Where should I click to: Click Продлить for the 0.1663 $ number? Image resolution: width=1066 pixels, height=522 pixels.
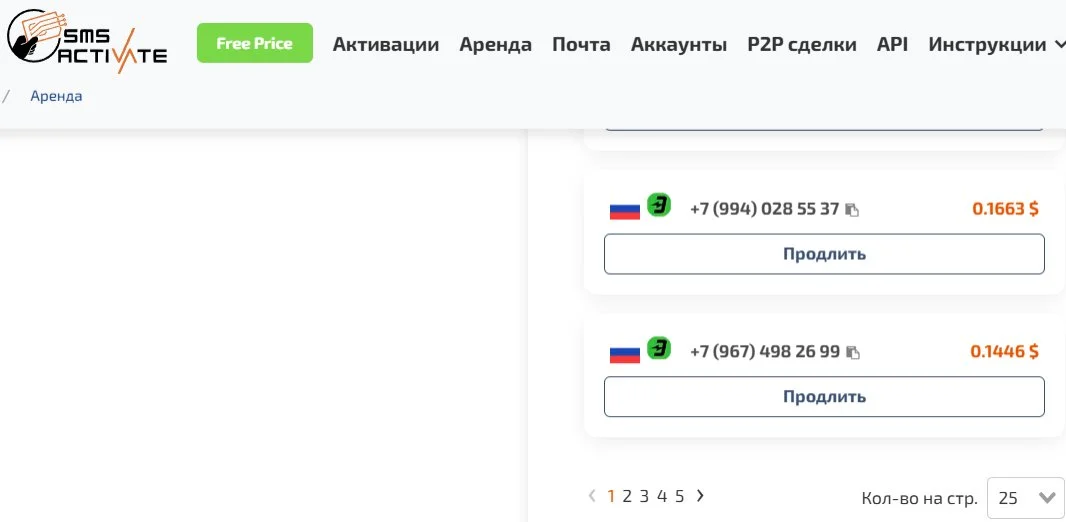(824, 254)
